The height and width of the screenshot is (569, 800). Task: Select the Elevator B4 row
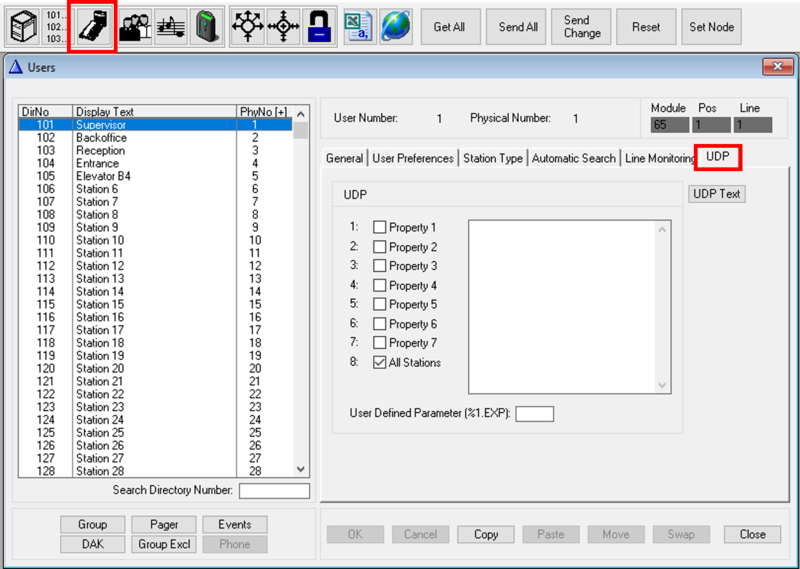(155, 176)
